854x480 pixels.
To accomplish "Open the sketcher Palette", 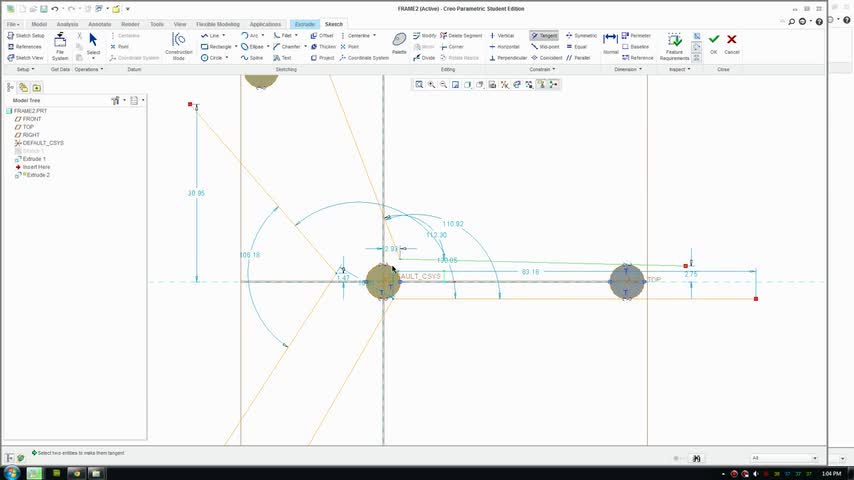I will pyautogui.click(x=399, y=43).
